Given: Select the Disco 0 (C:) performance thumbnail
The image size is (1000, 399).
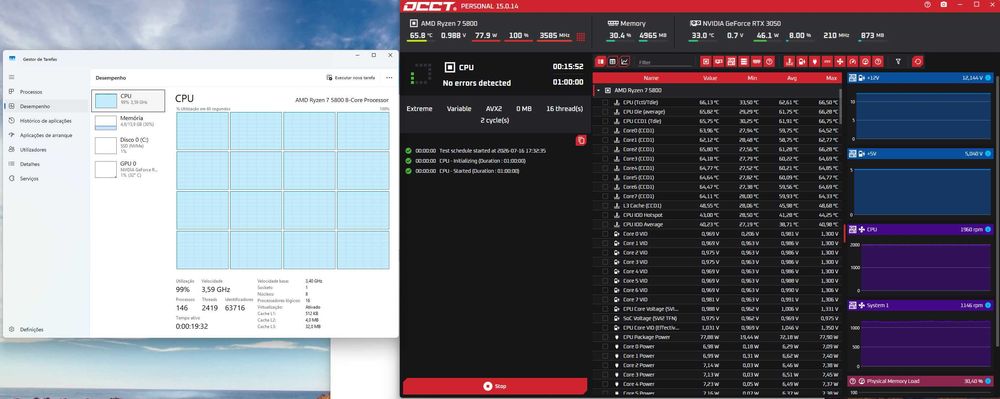Looking at the screenshot, I should pyautogui.click(x=128, y=145).
